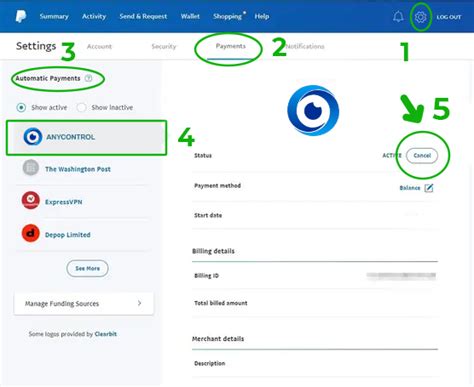The image size is (474, 387).
Task: Open the notifications bell icon
Action: pyautogui.click(x=398, y=16)
